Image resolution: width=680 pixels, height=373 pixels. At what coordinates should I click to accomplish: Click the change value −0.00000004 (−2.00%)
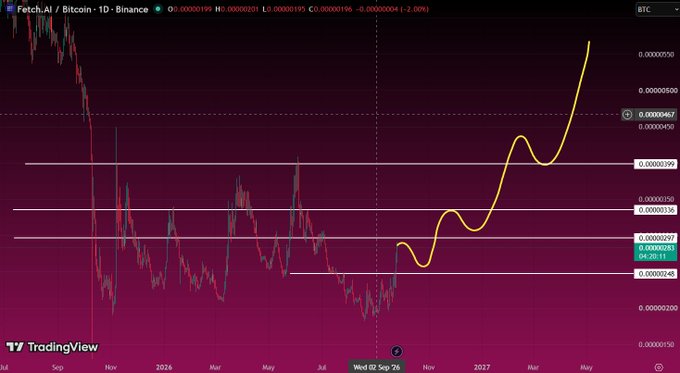tap(392, 9)
